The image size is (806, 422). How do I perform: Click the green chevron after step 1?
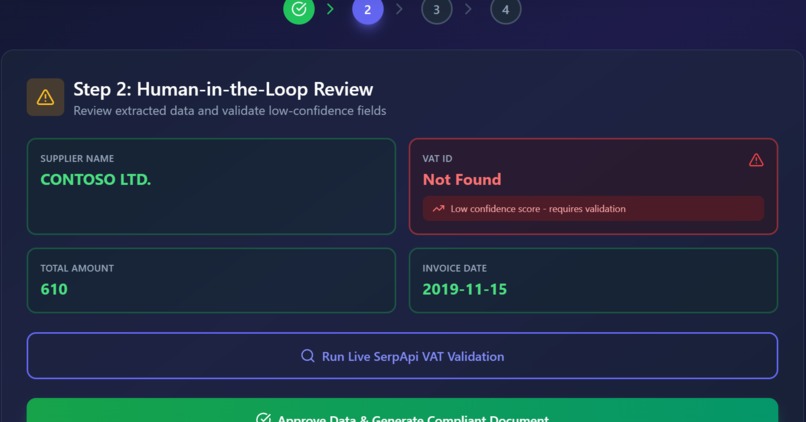331,9
